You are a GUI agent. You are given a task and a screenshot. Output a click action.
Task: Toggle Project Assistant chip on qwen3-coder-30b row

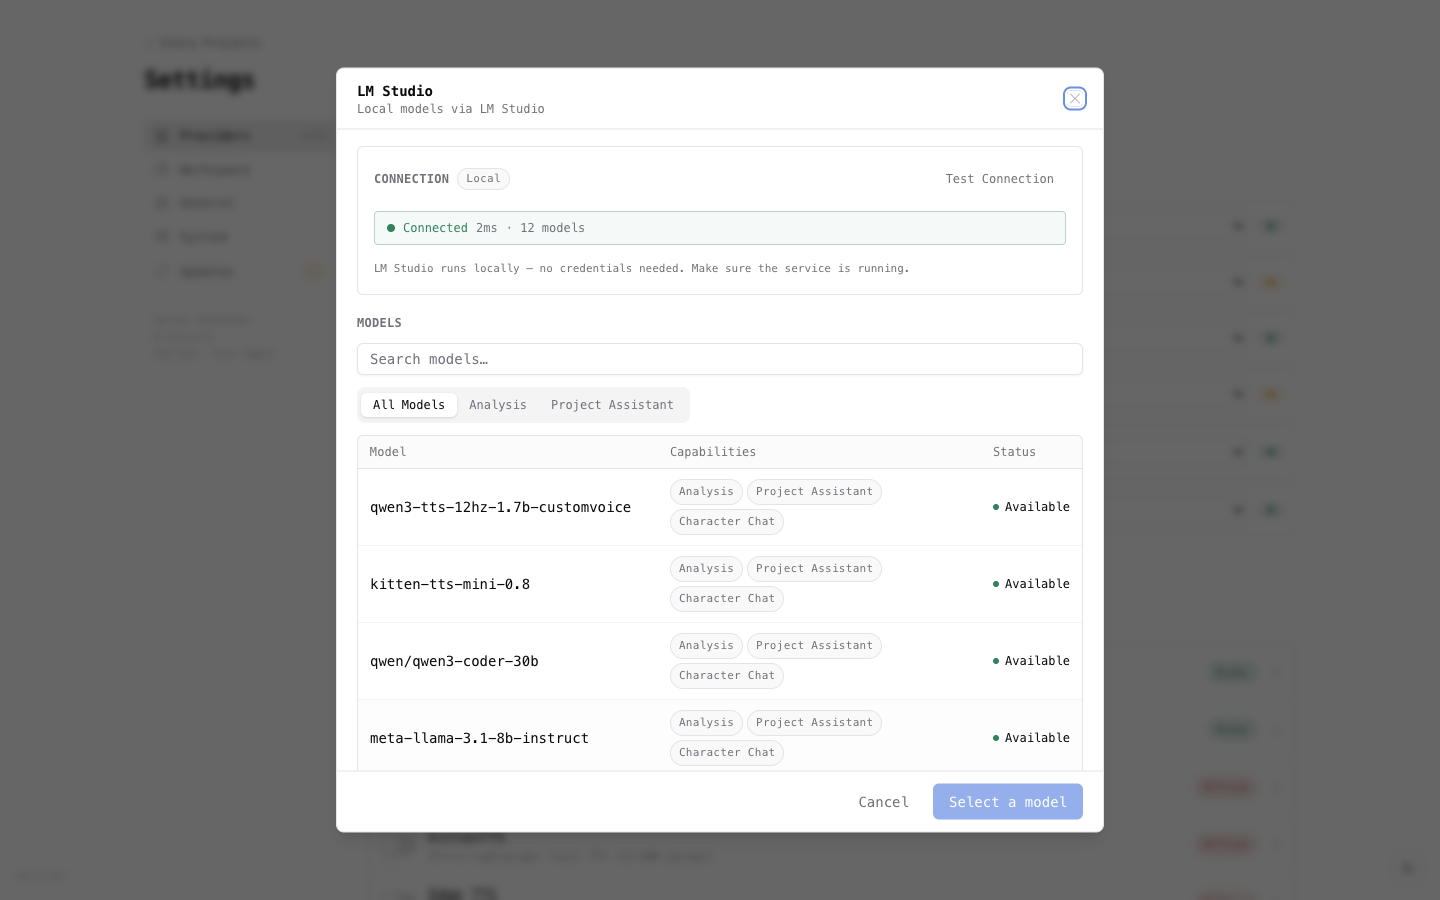click(x=814, y=645)
